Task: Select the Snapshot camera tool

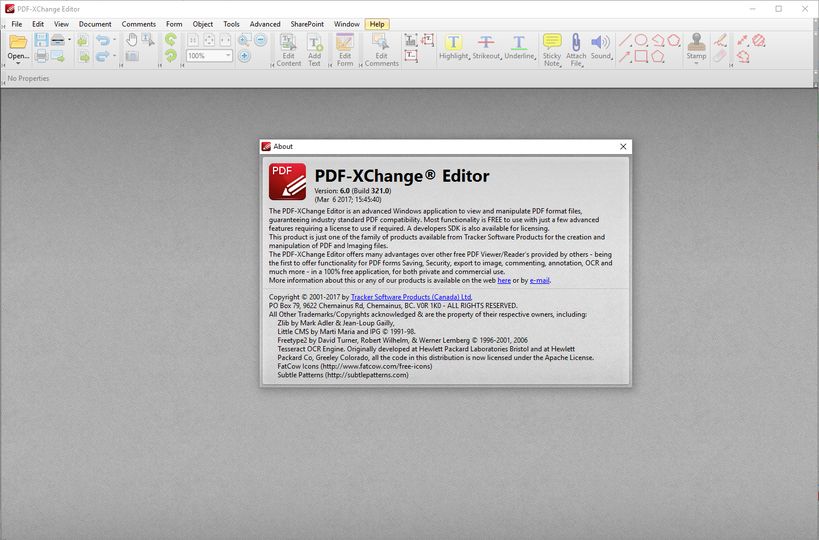Action: (x=132, y=56)
